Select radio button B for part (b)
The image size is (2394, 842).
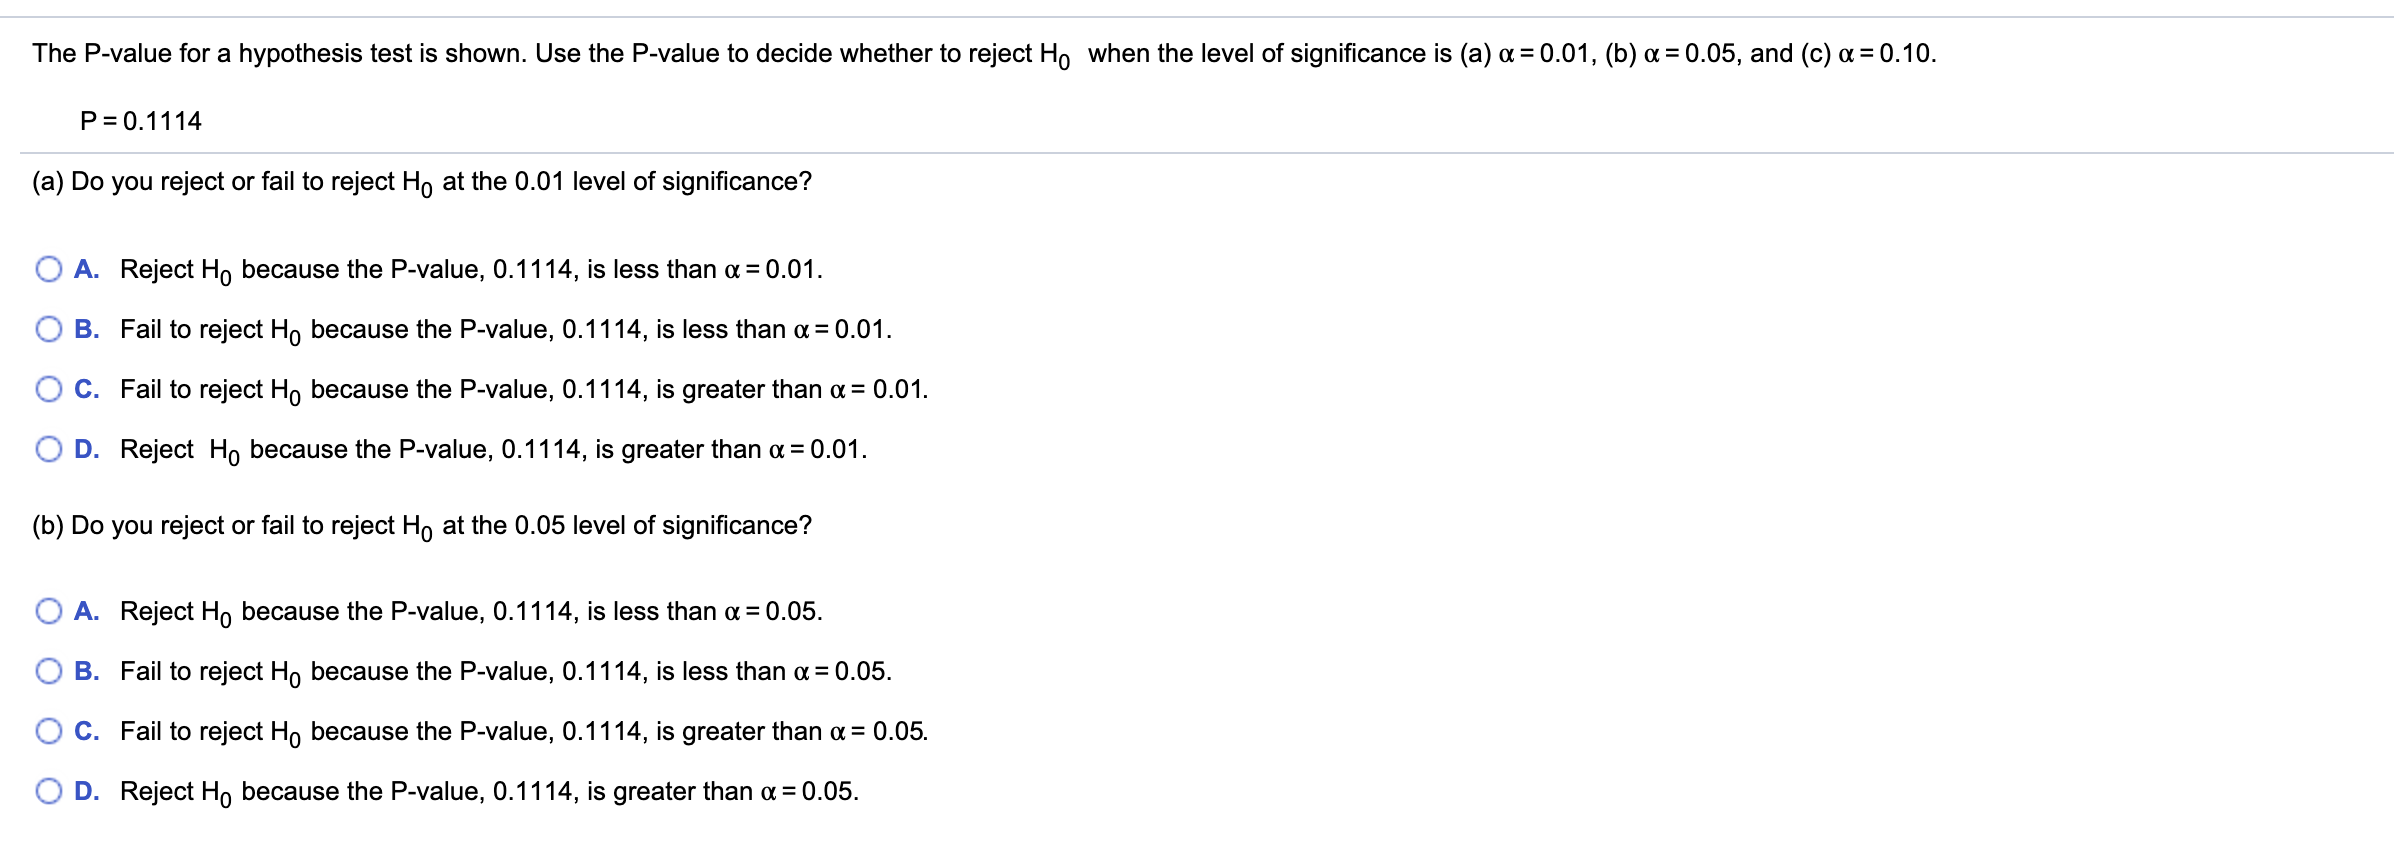click(47, 670)
